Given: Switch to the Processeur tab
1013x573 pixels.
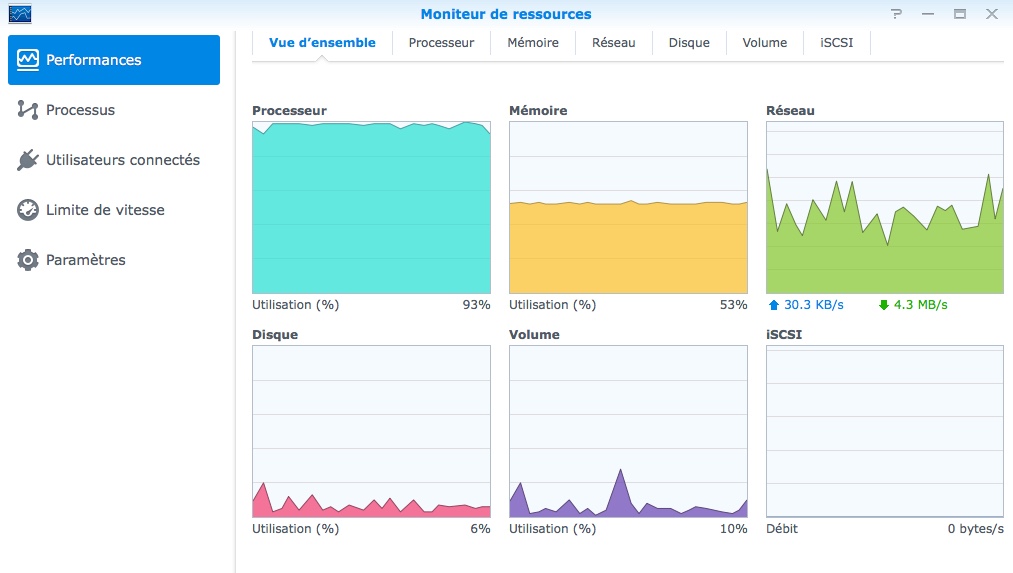Looking at the screenshot, I should 441,43.
